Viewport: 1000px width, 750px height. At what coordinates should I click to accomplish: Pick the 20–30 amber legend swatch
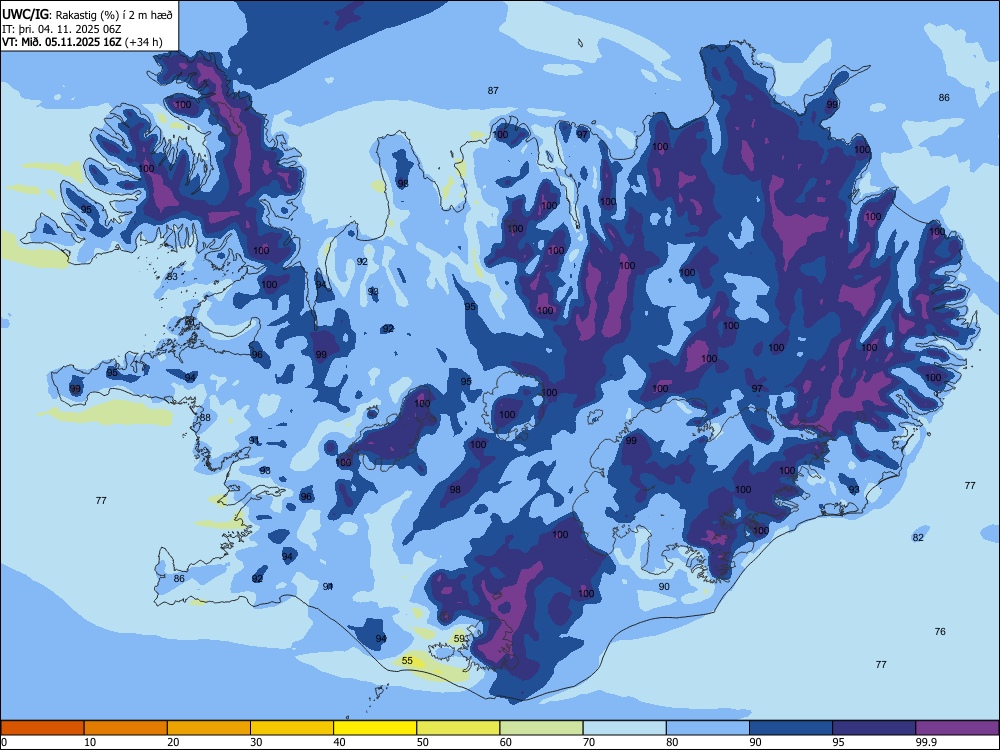209,728
